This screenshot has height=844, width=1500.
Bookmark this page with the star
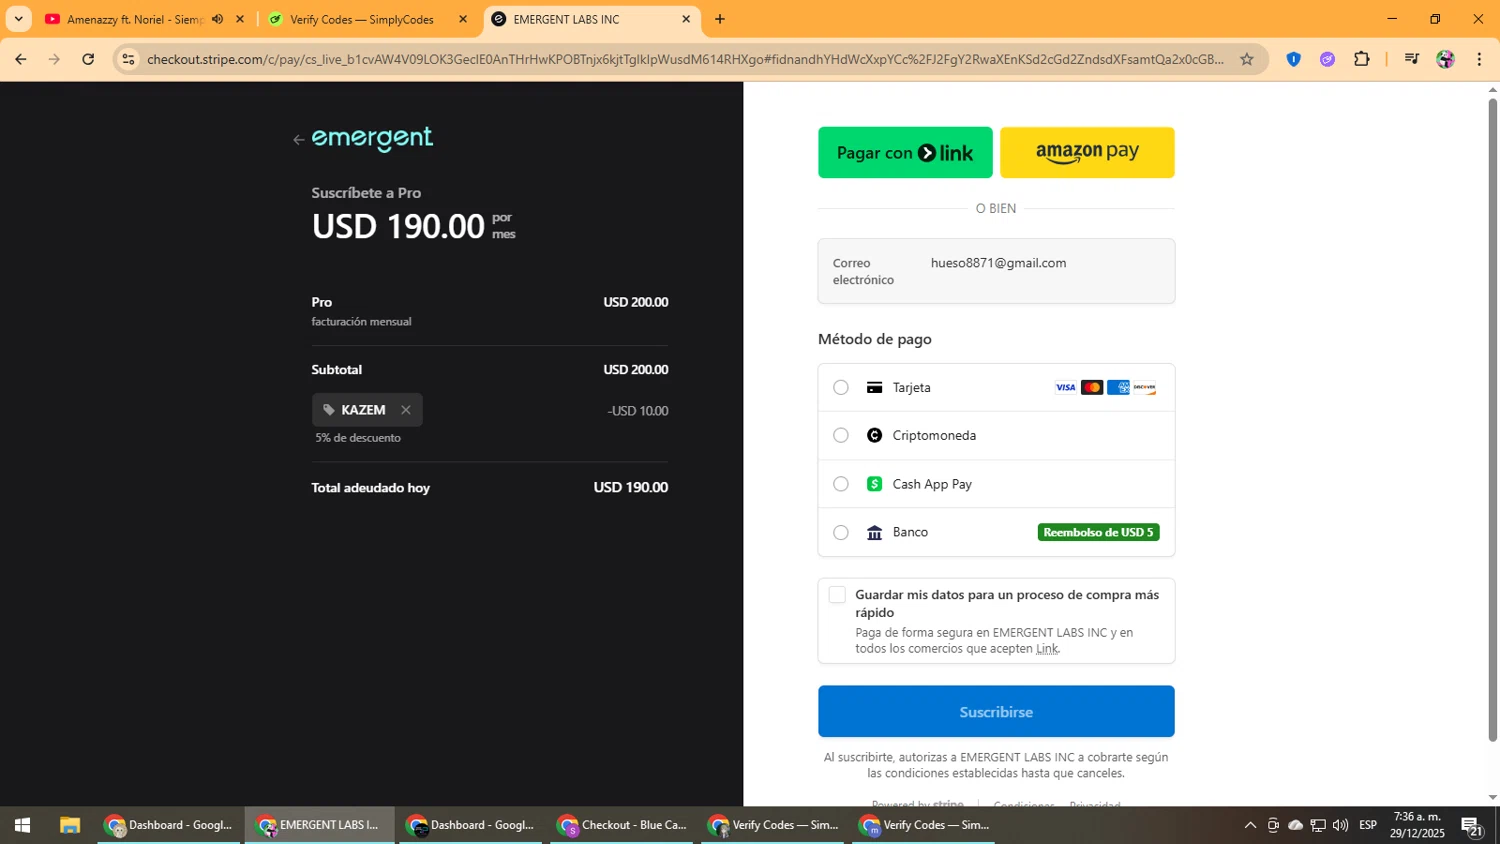coord(1247,59)
